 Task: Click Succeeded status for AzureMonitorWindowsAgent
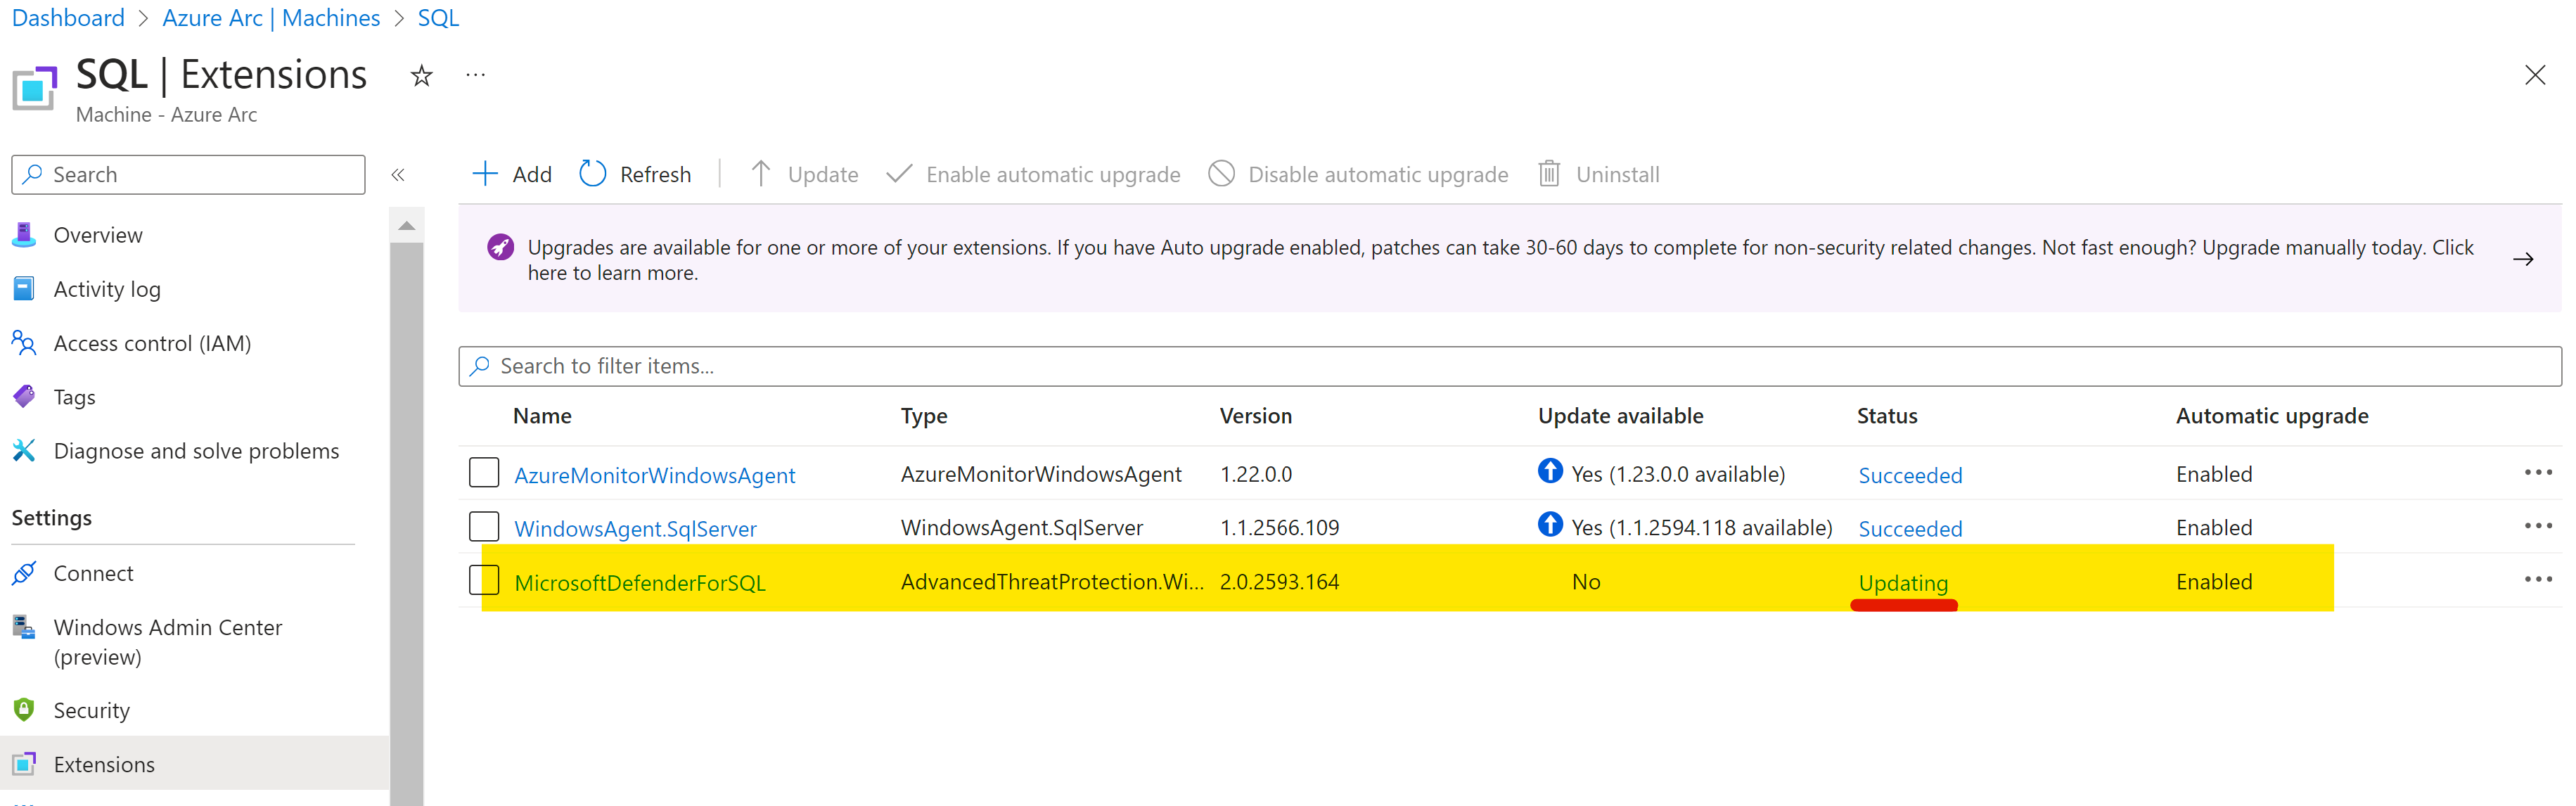coord(1910,475)
